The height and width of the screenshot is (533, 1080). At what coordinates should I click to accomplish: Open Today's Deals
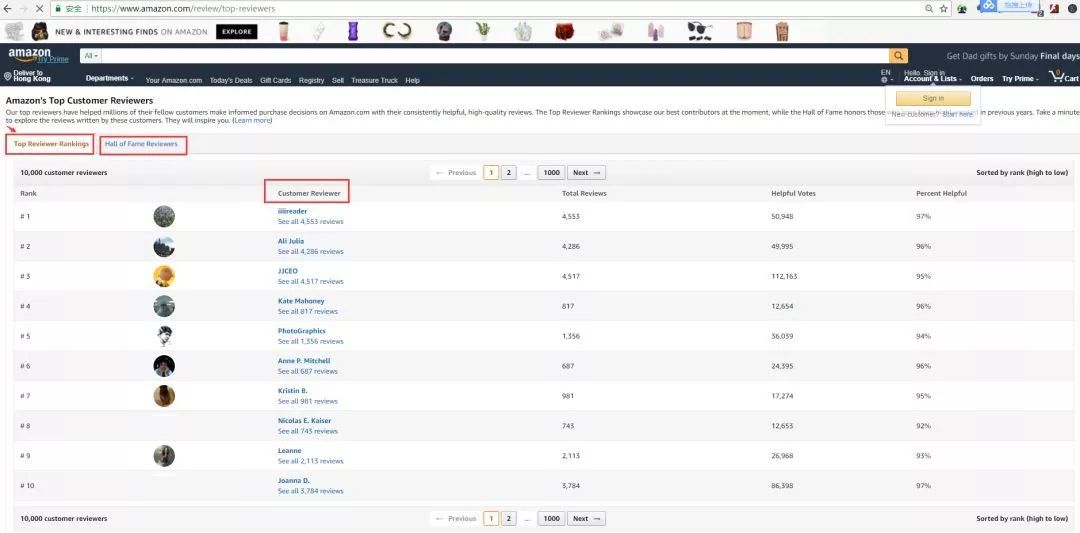(231, 81)
